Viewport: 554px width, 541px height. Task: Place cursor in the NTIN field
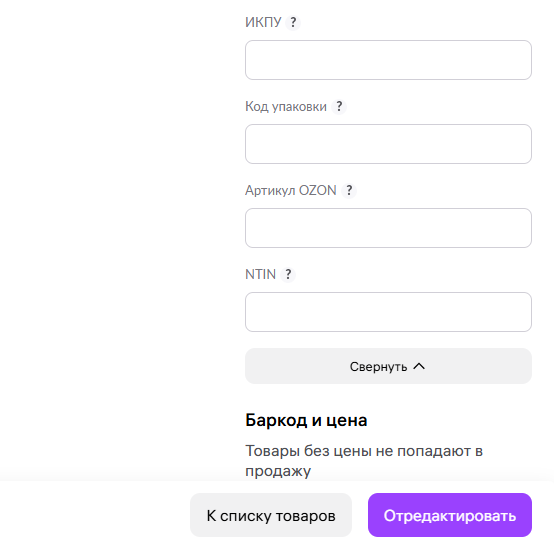[x=388, y=312]
